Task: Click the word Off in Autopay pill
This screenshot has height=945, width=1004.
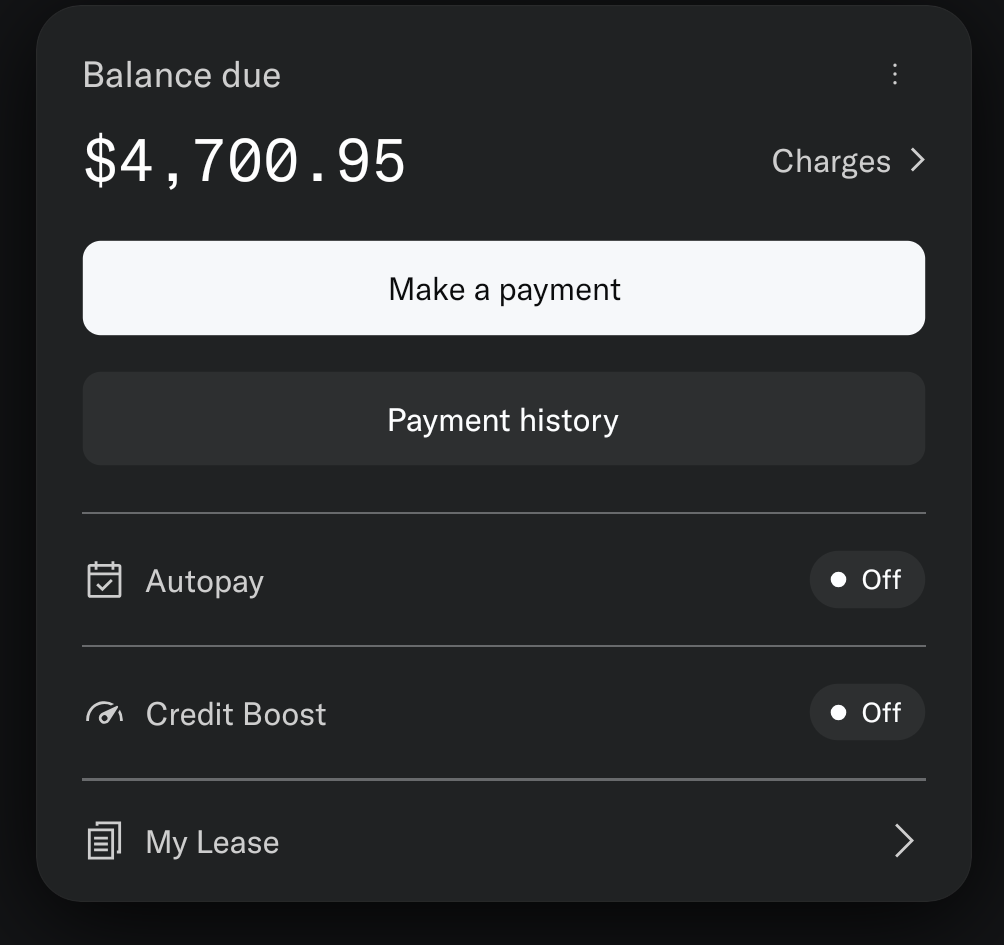Action: point(881,580)
